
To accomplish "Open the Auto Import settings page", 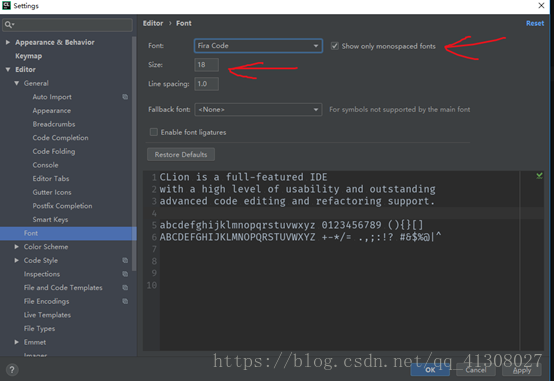I will coord(52,97).
